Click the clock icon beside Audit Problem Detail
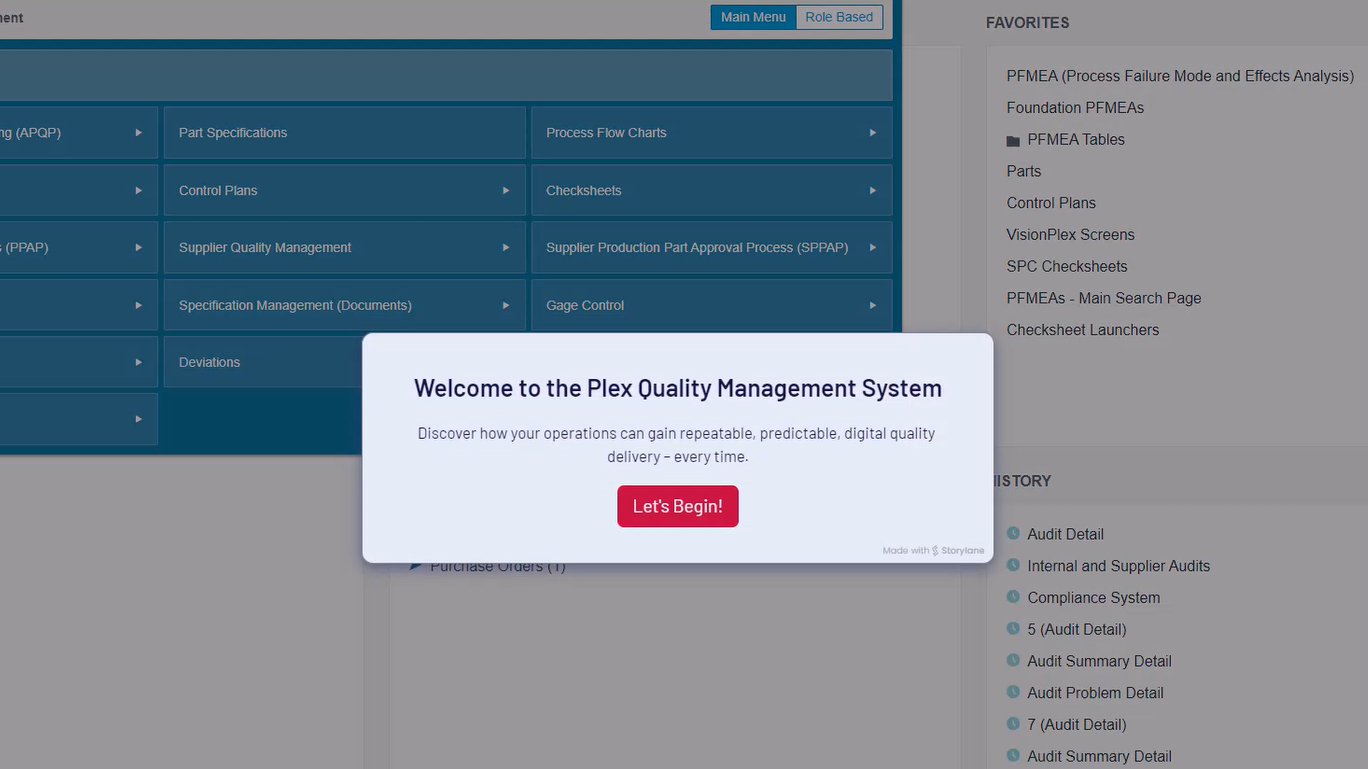Image resolution: width=1368 pixels, height=769 pixels. (x=1013, y=692)
